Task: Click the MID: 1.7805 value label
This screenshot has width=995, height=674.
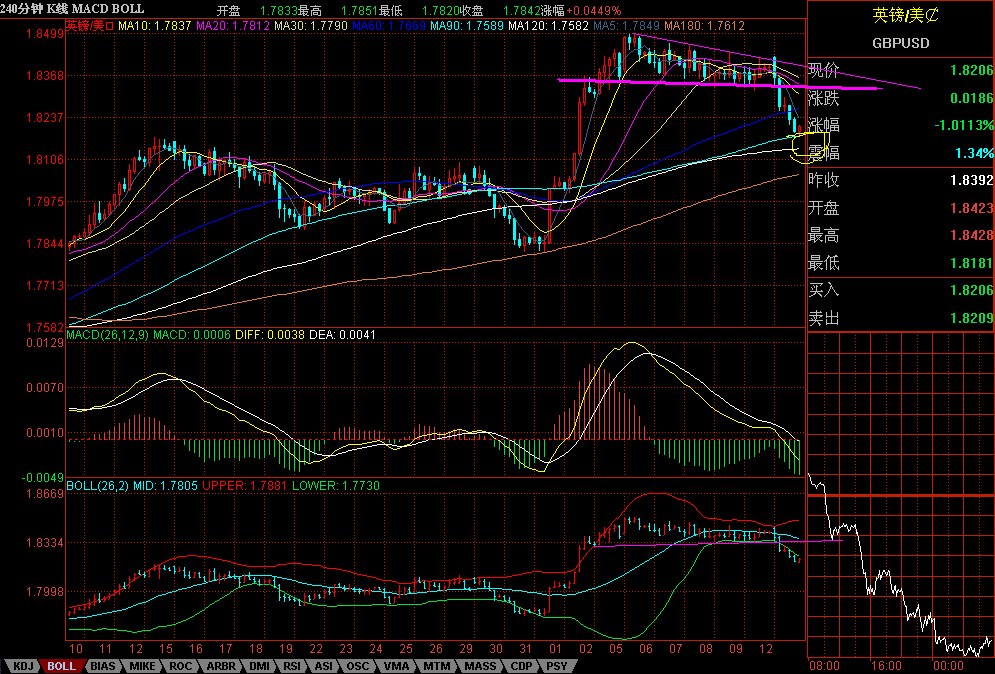Action: (165, 486)
